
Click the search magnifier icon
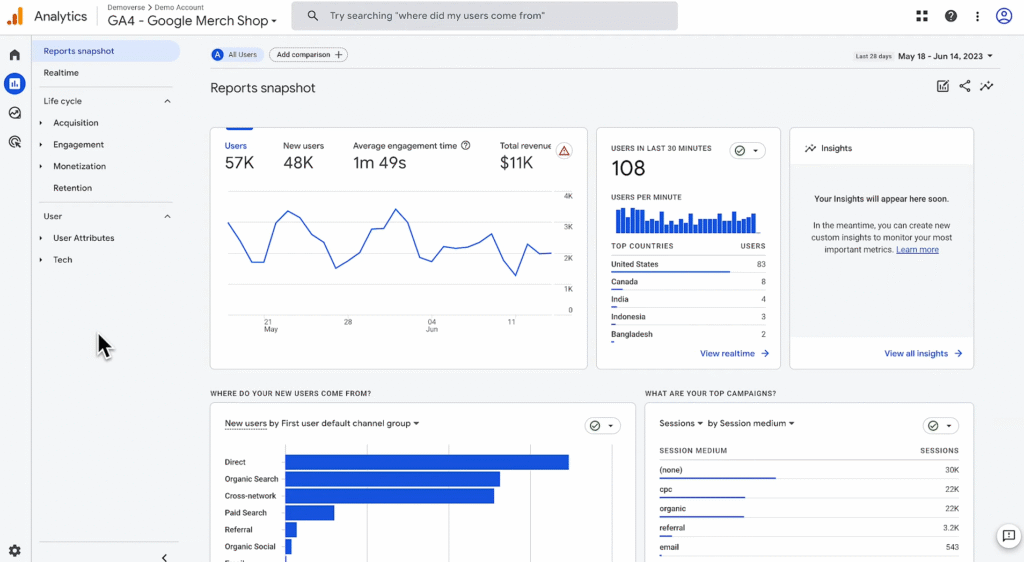313,16
